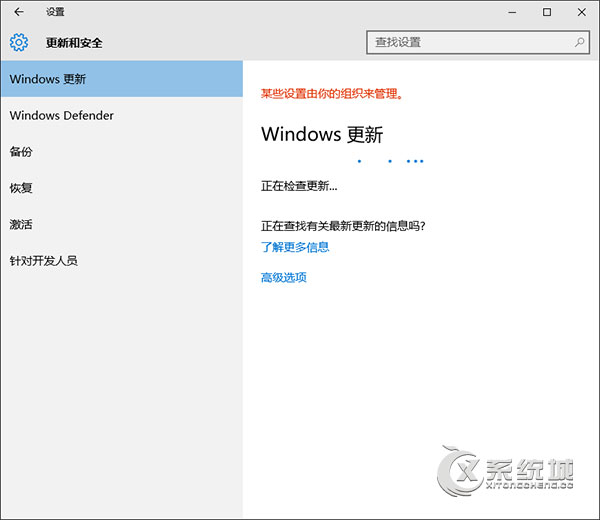
Task: Open the 高级选项 link
Action: click(x=284, y=277)
